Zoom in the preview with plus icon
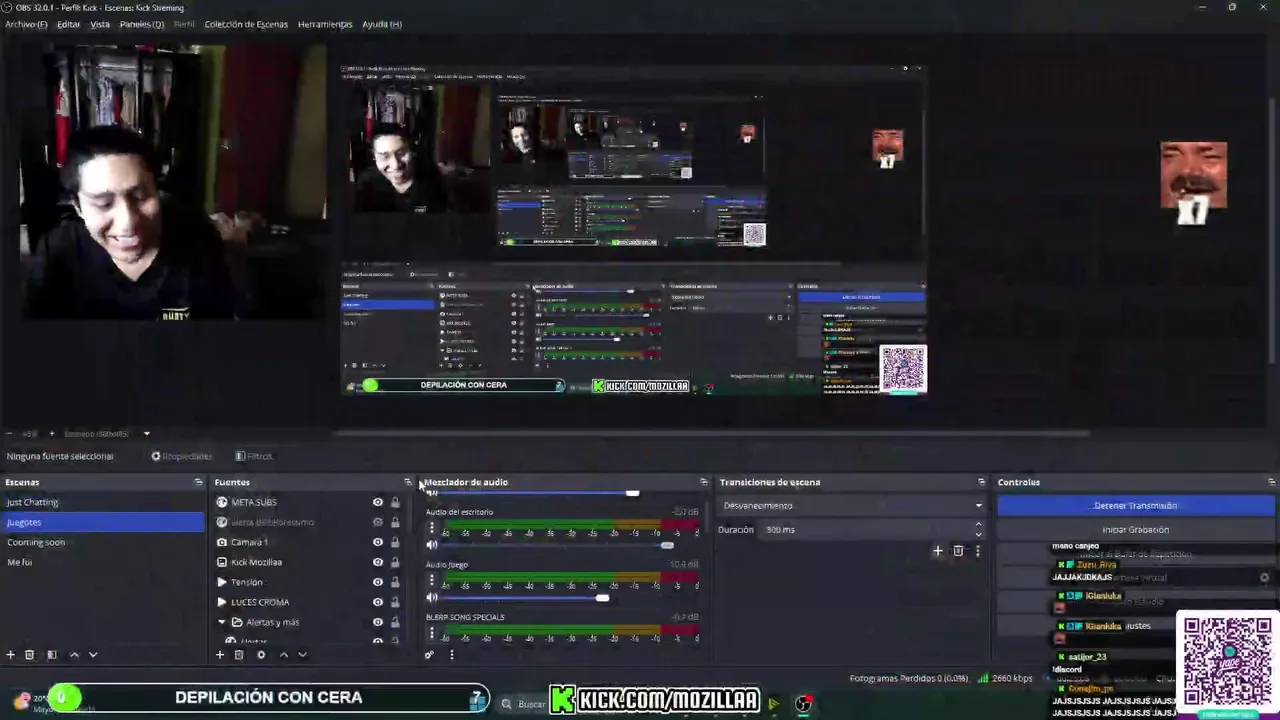This screenshot has height=720, width=1280. point(51,434)
